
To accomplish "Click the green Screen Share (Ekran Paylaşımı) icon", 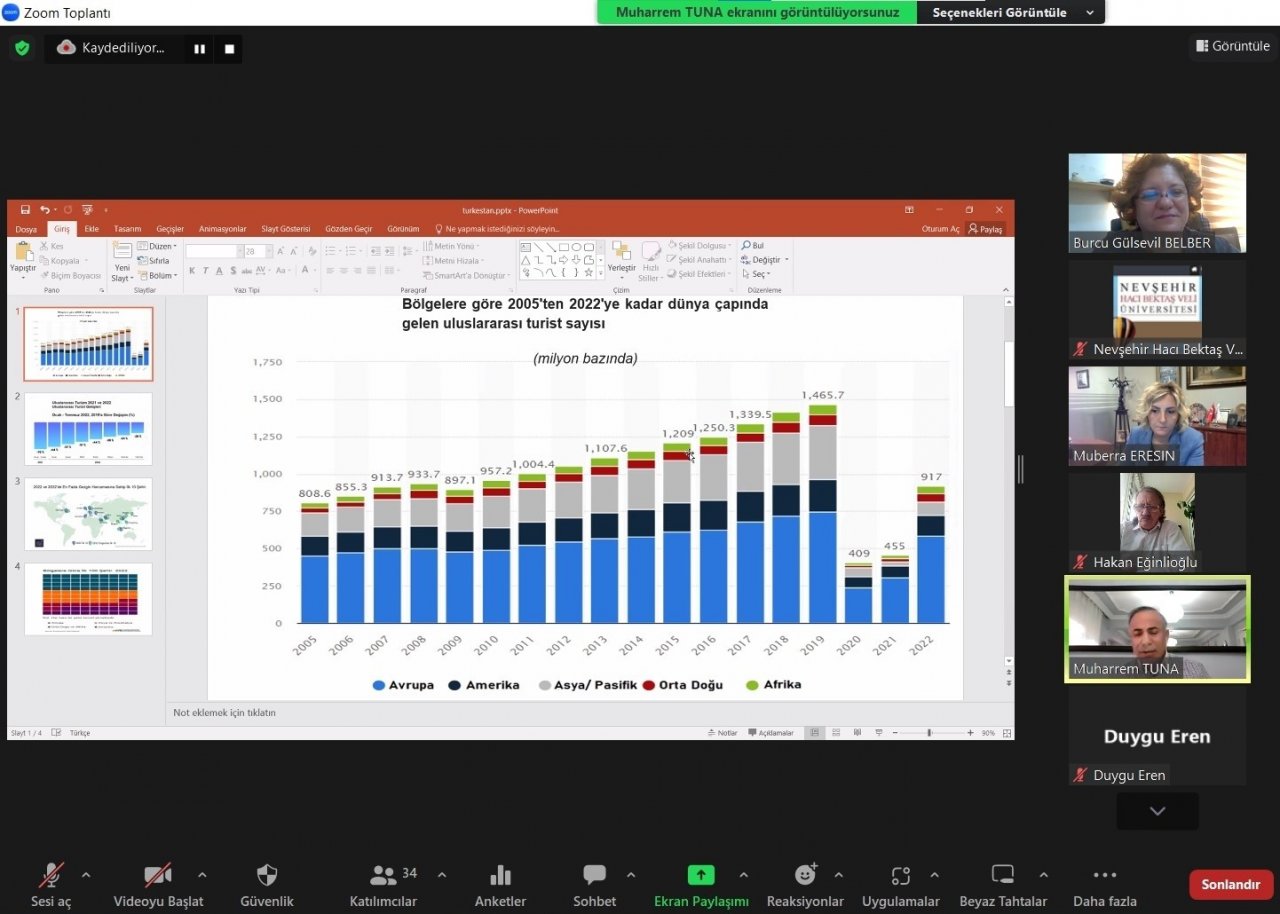I will point(700,877).
